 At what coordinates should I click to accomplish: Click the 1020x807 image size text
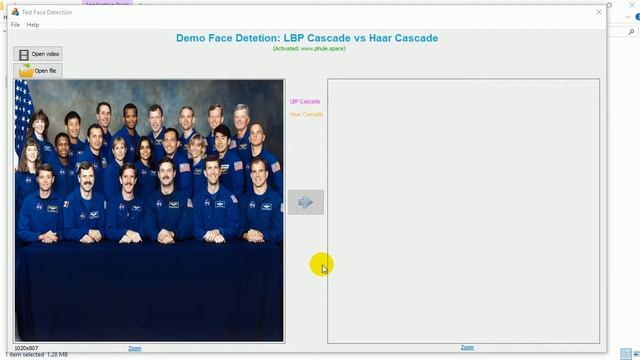pos(26,348)
